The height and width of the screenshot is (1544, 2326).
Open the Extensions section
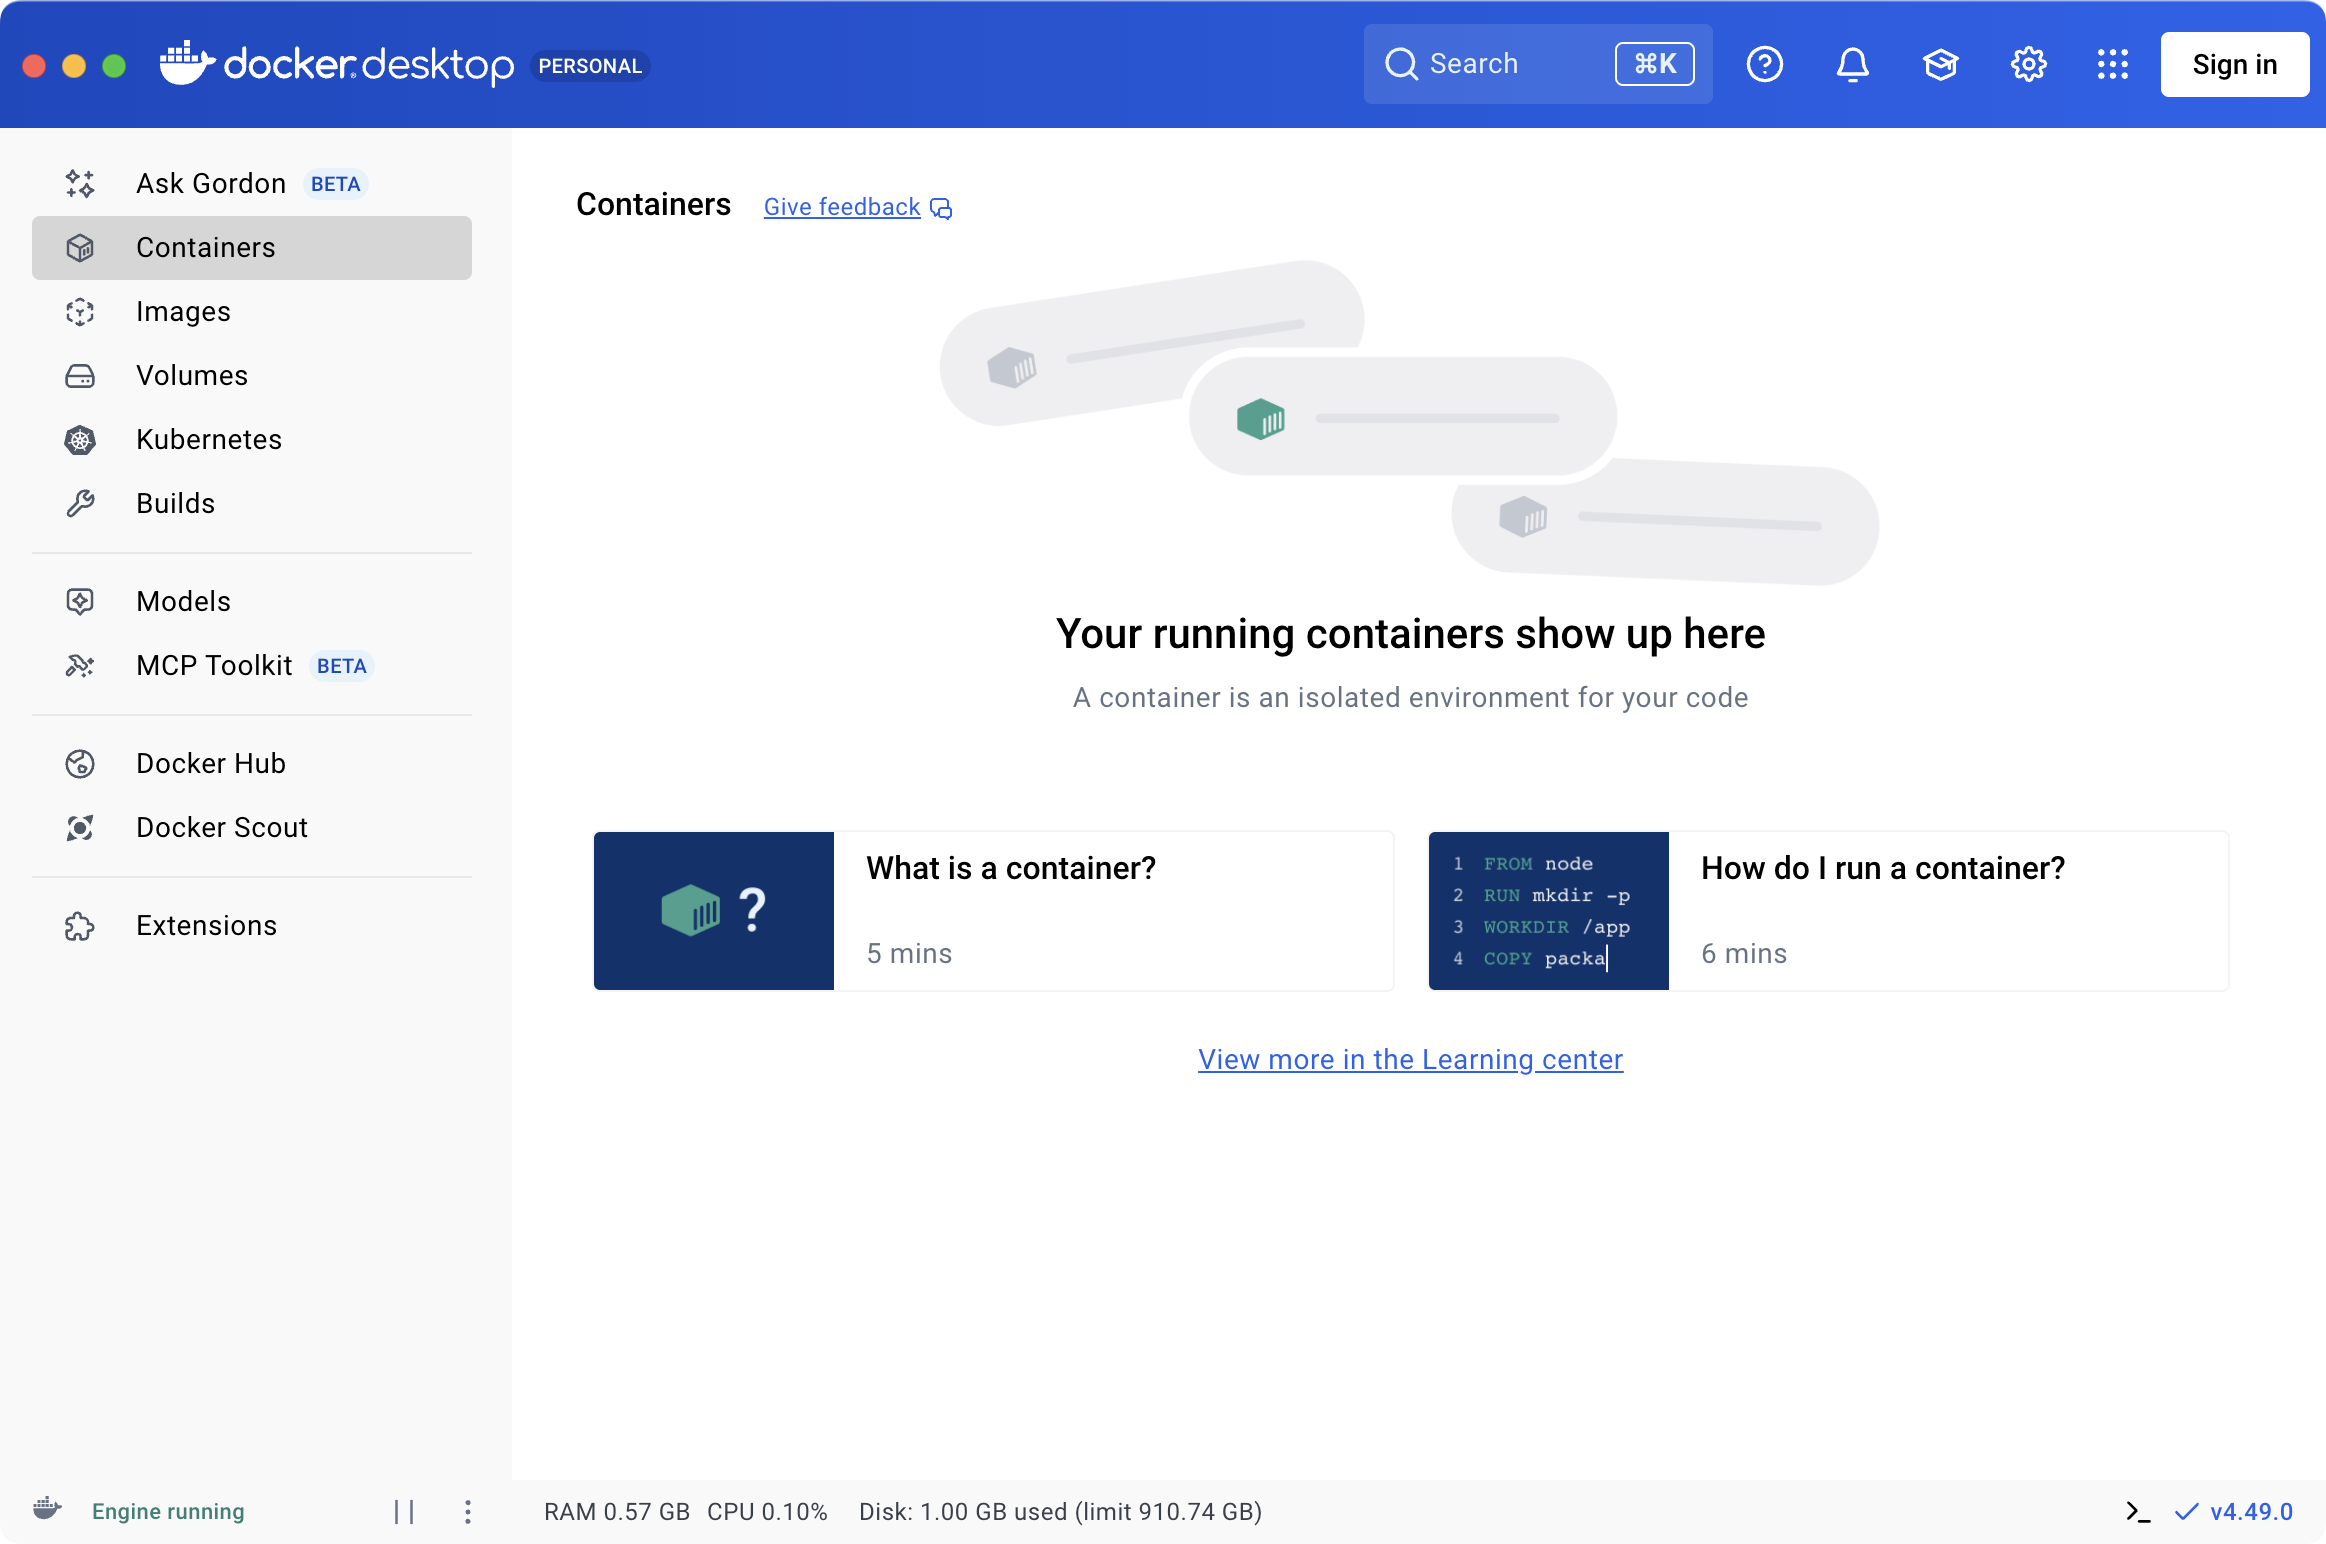[205, 925]
